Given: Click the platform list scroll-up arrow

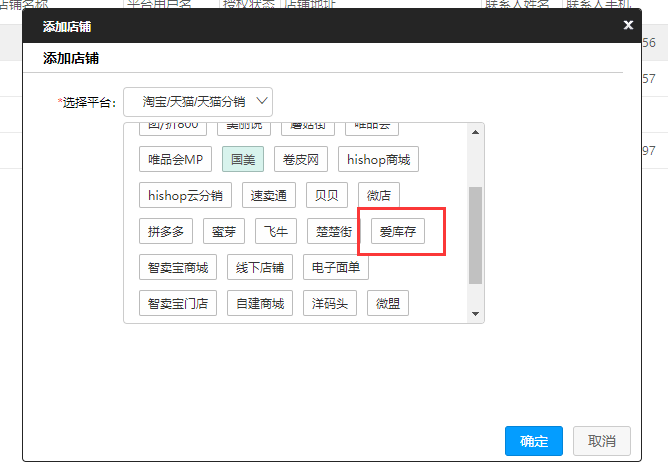Looking at the screenshot, I should 475,132.
